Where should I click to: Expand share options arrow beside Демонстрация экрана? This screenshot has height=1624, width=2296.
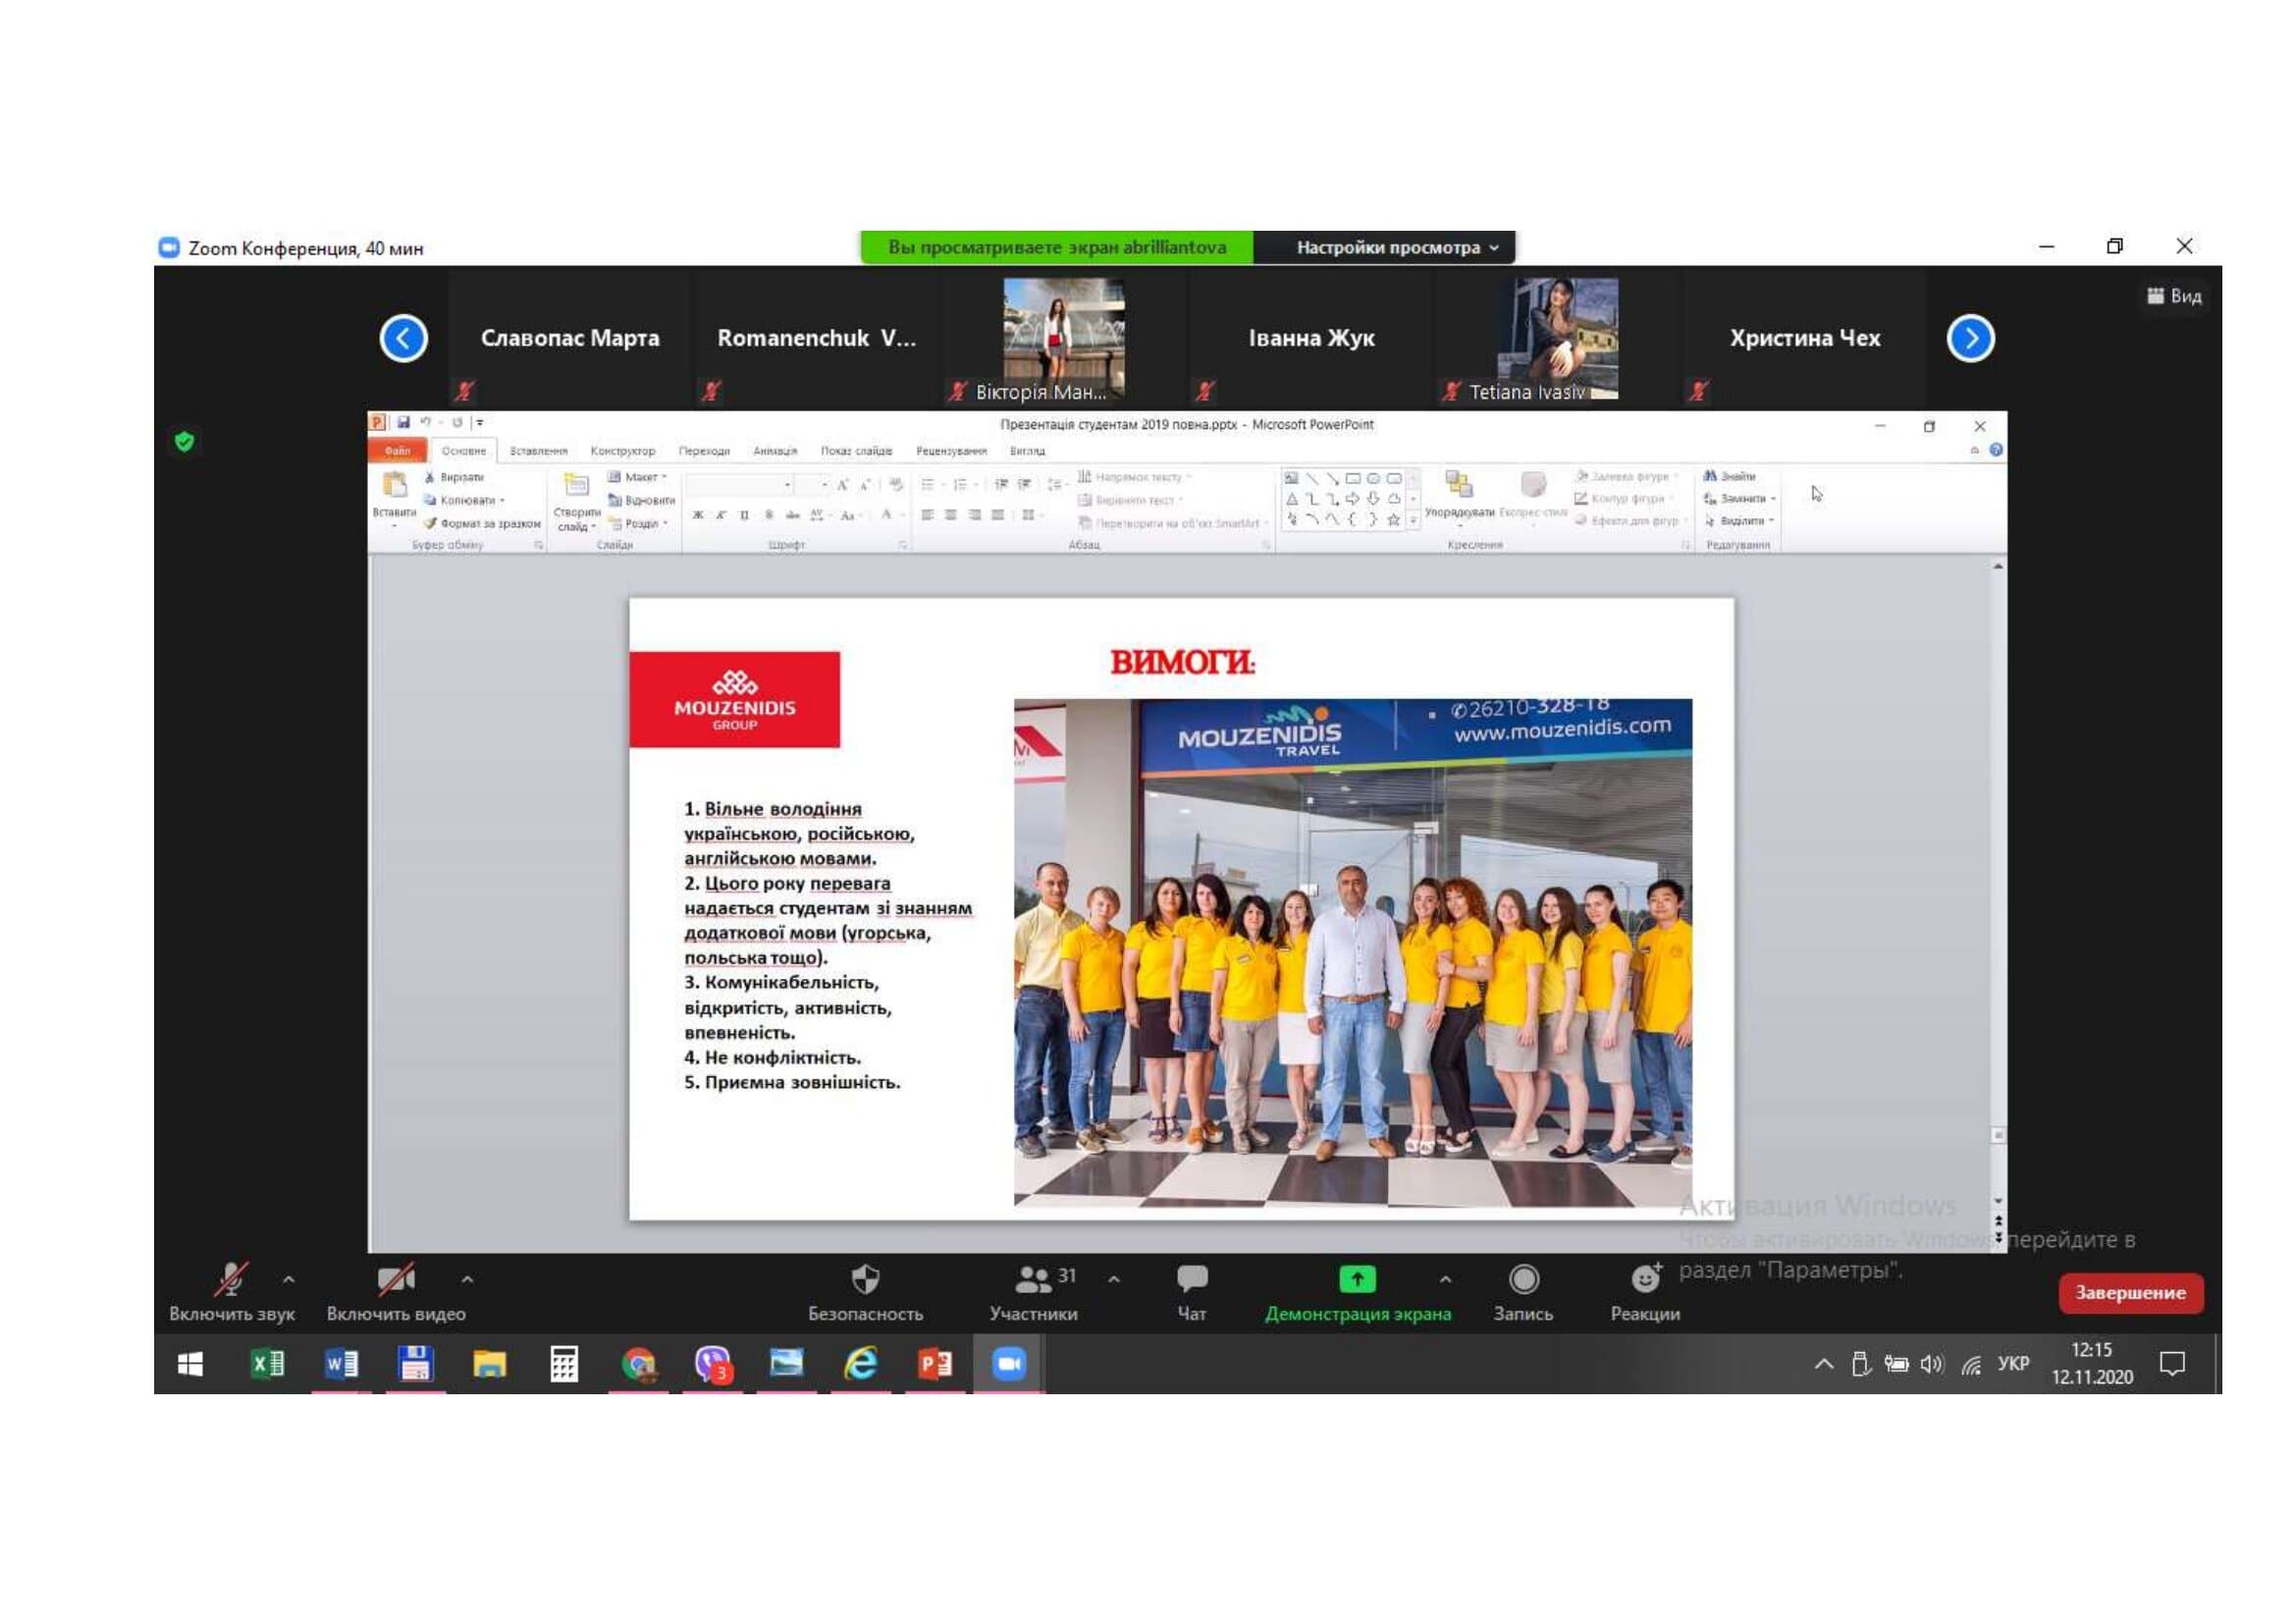[1445, 1279]
